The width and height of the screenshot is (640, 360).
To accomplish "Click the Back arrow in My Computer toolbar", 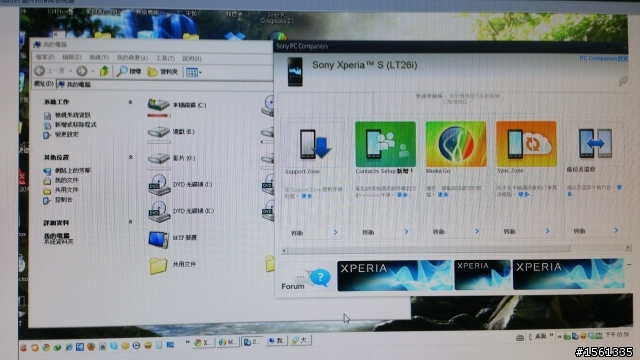I will (40, 71).
